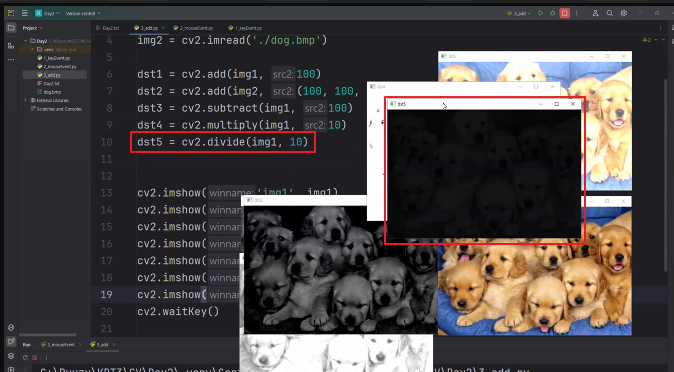Open IDE settings gear icon
Image resolution: width=674 pixels, height=372 pixels.
(x=624, y=13)
